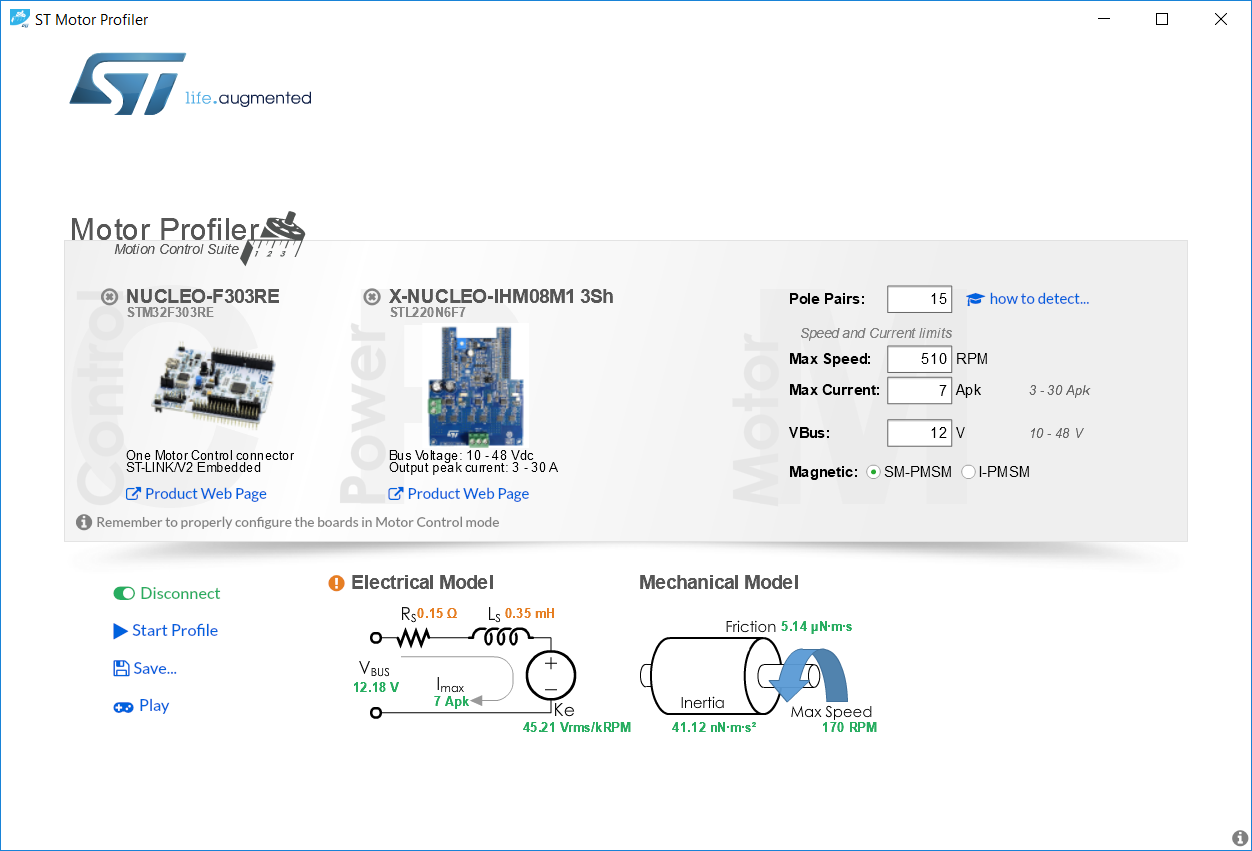Click the graduation cap icon by how to detect

(975, 299)
